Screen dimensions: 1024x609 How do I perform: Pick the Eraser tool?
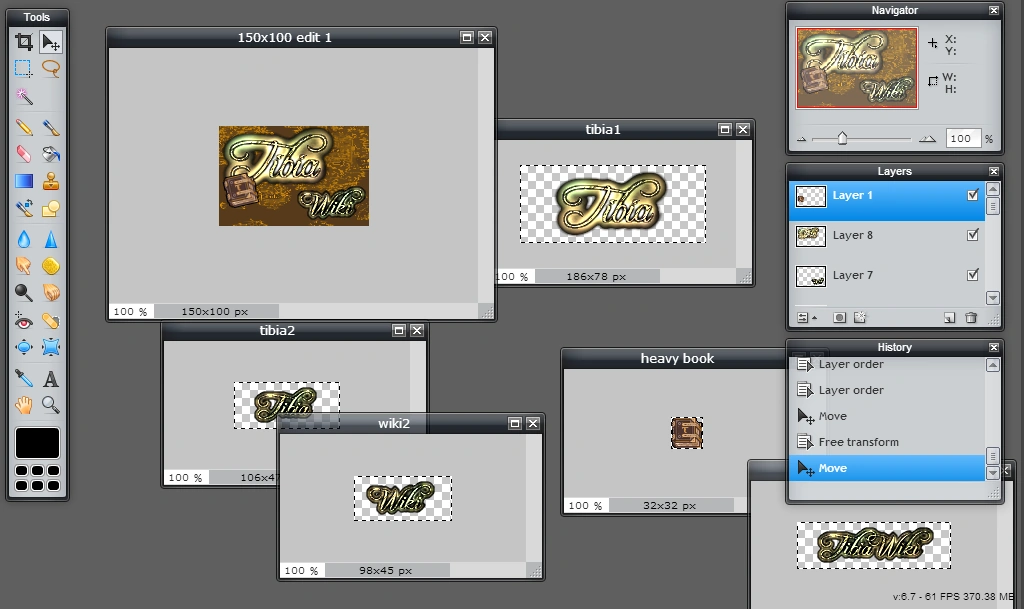click(x=24, y=154)
